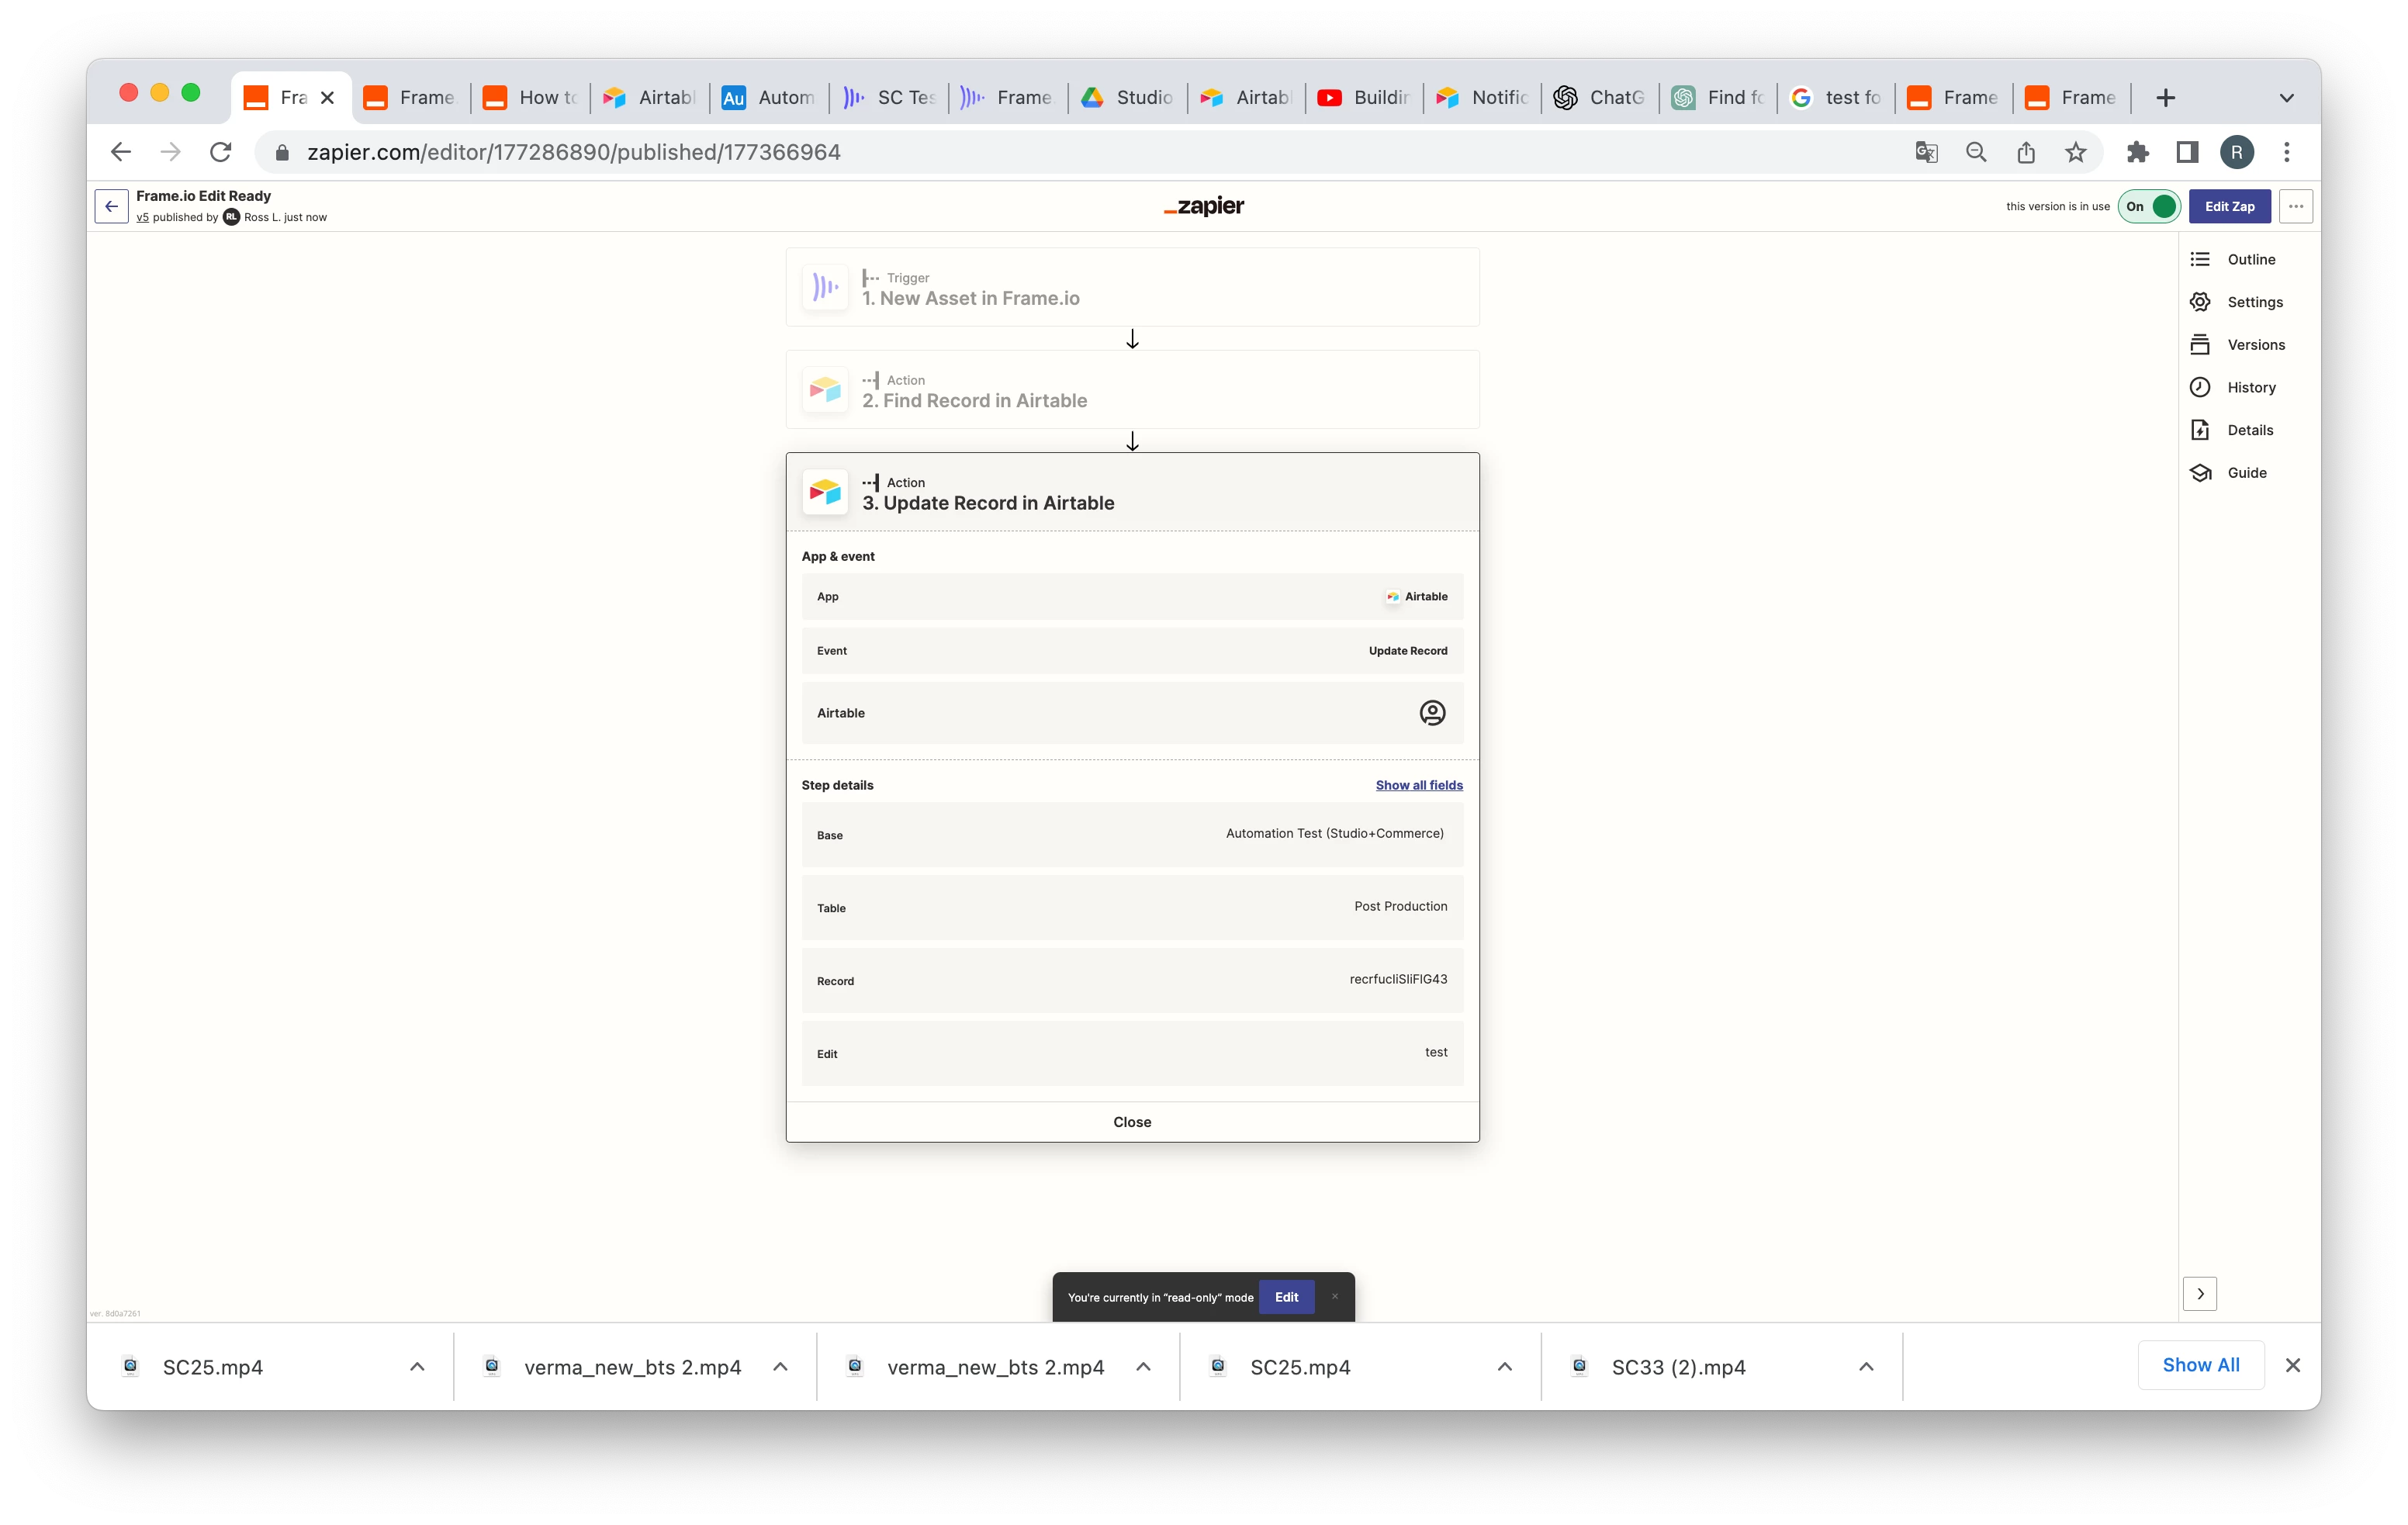
Task: Switch to the ChatGPT browser tab
Action: [x=1600, y=98]
